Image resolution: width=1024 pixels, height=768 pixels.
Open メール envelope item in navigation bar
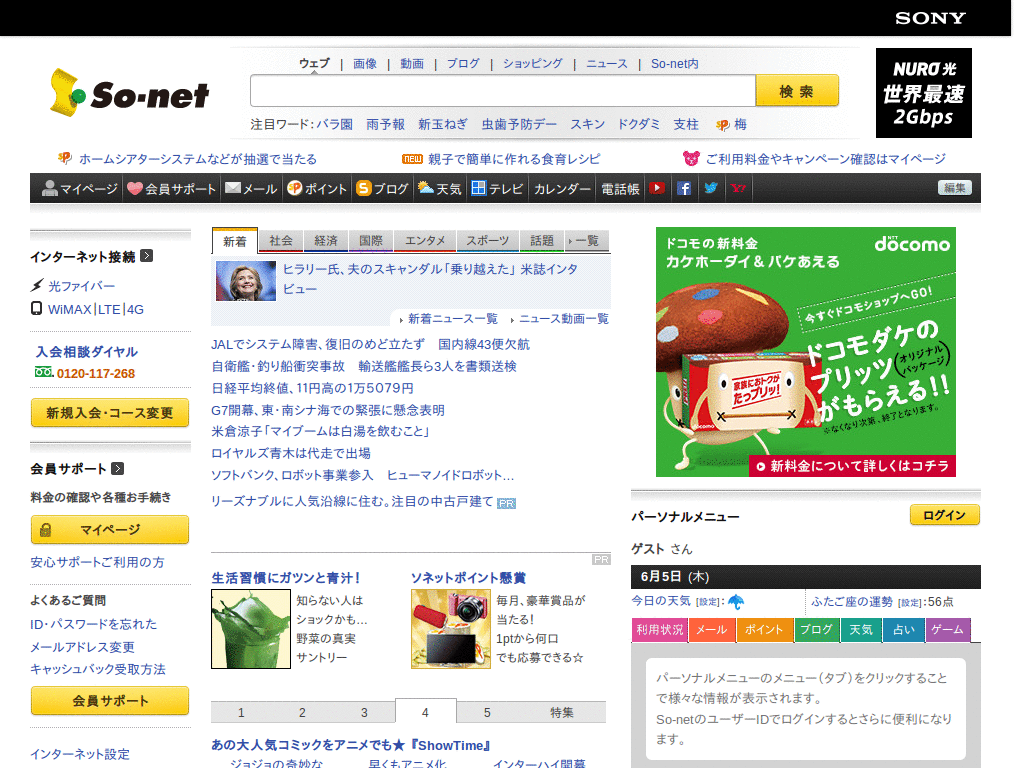pos(251,188)
